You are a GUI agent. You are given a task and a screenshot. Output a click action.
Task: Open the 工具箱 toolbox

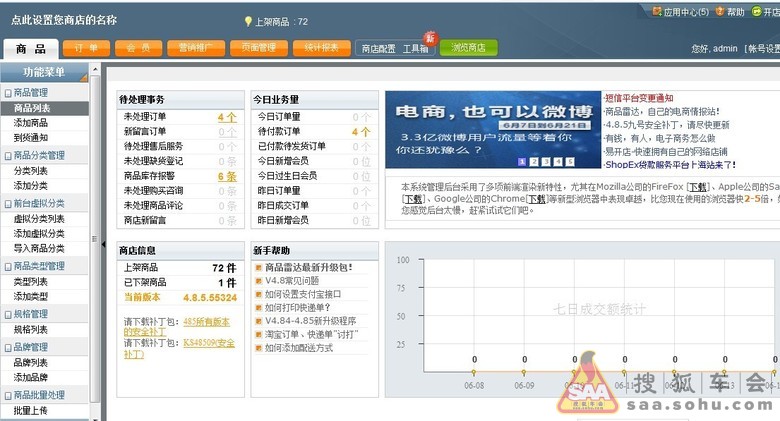coord(415,49)
